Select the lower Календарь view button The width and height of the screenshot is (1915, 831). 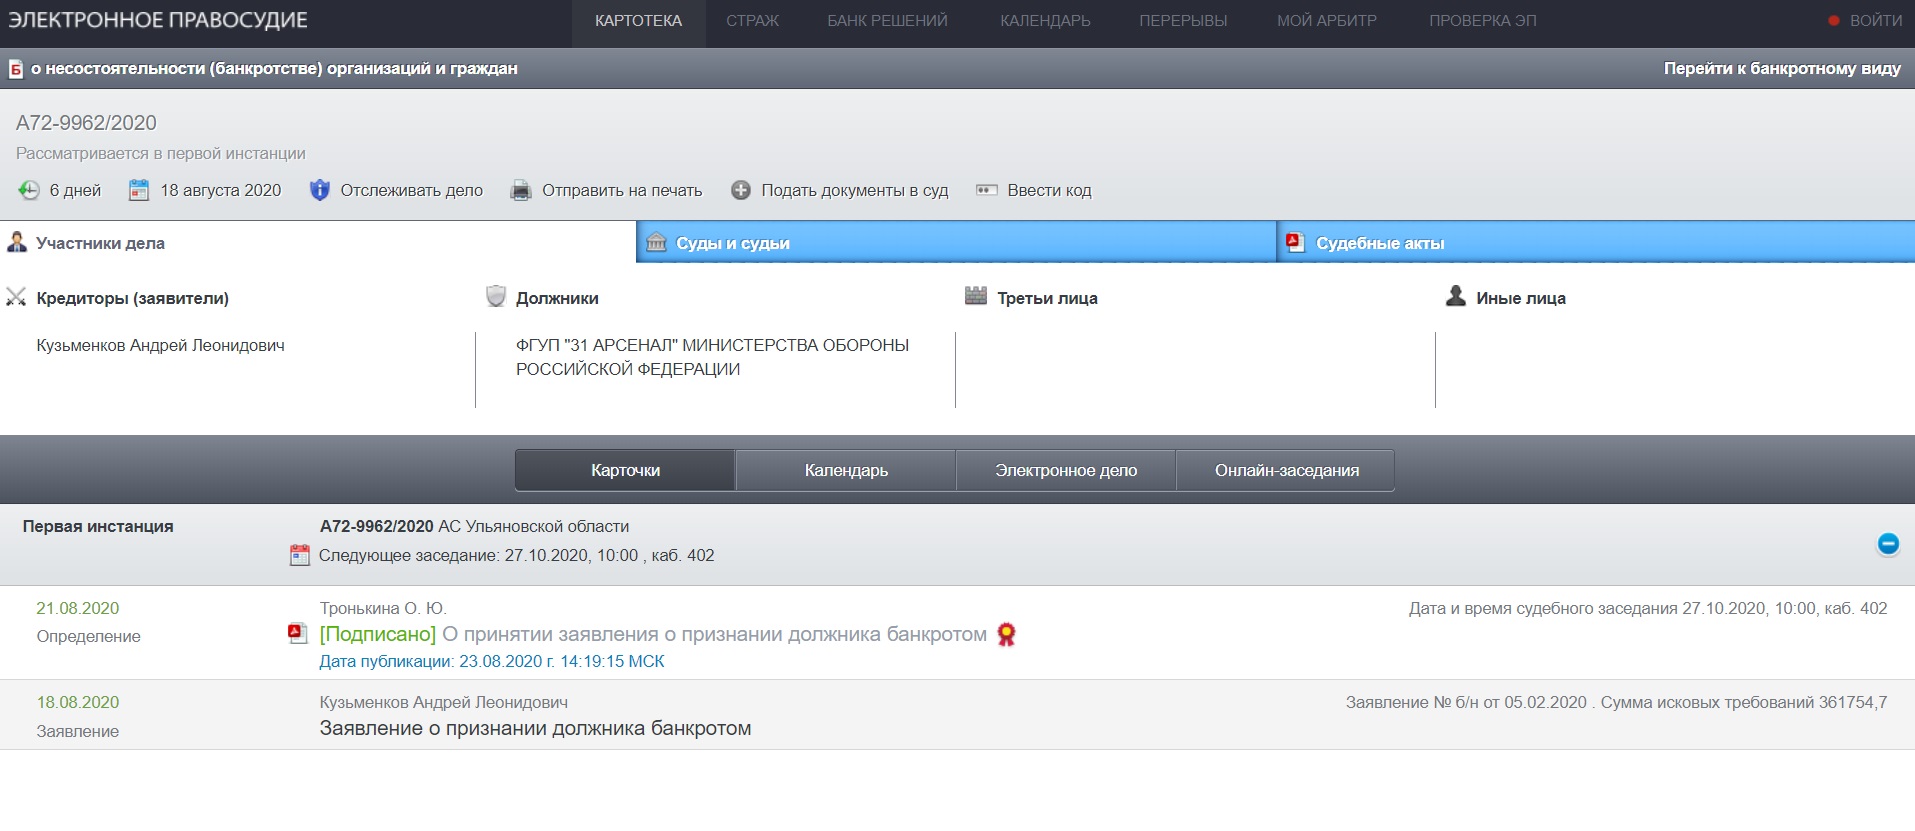point(846,470)
